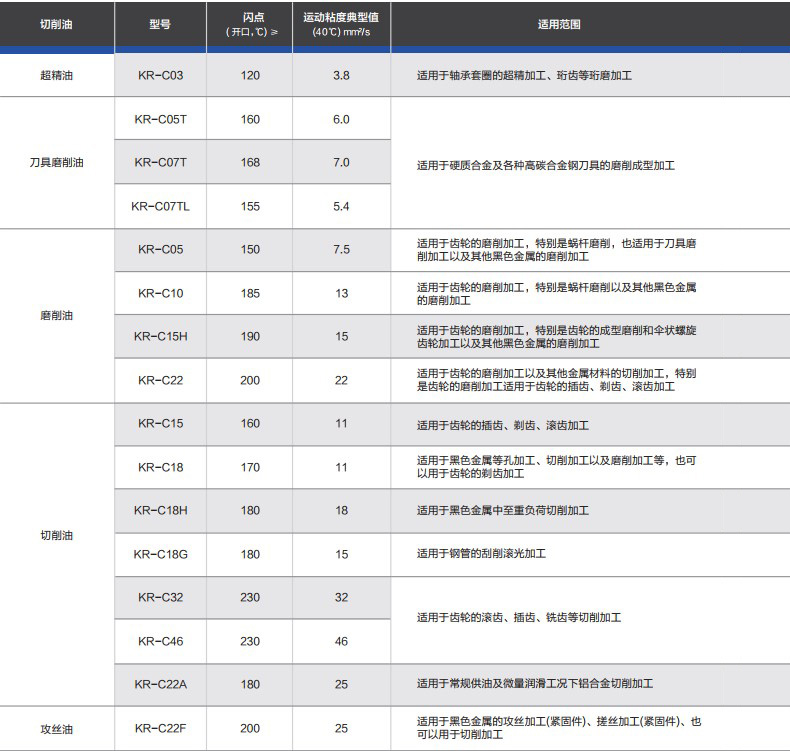Select the flash point value 168

(250, 162)
